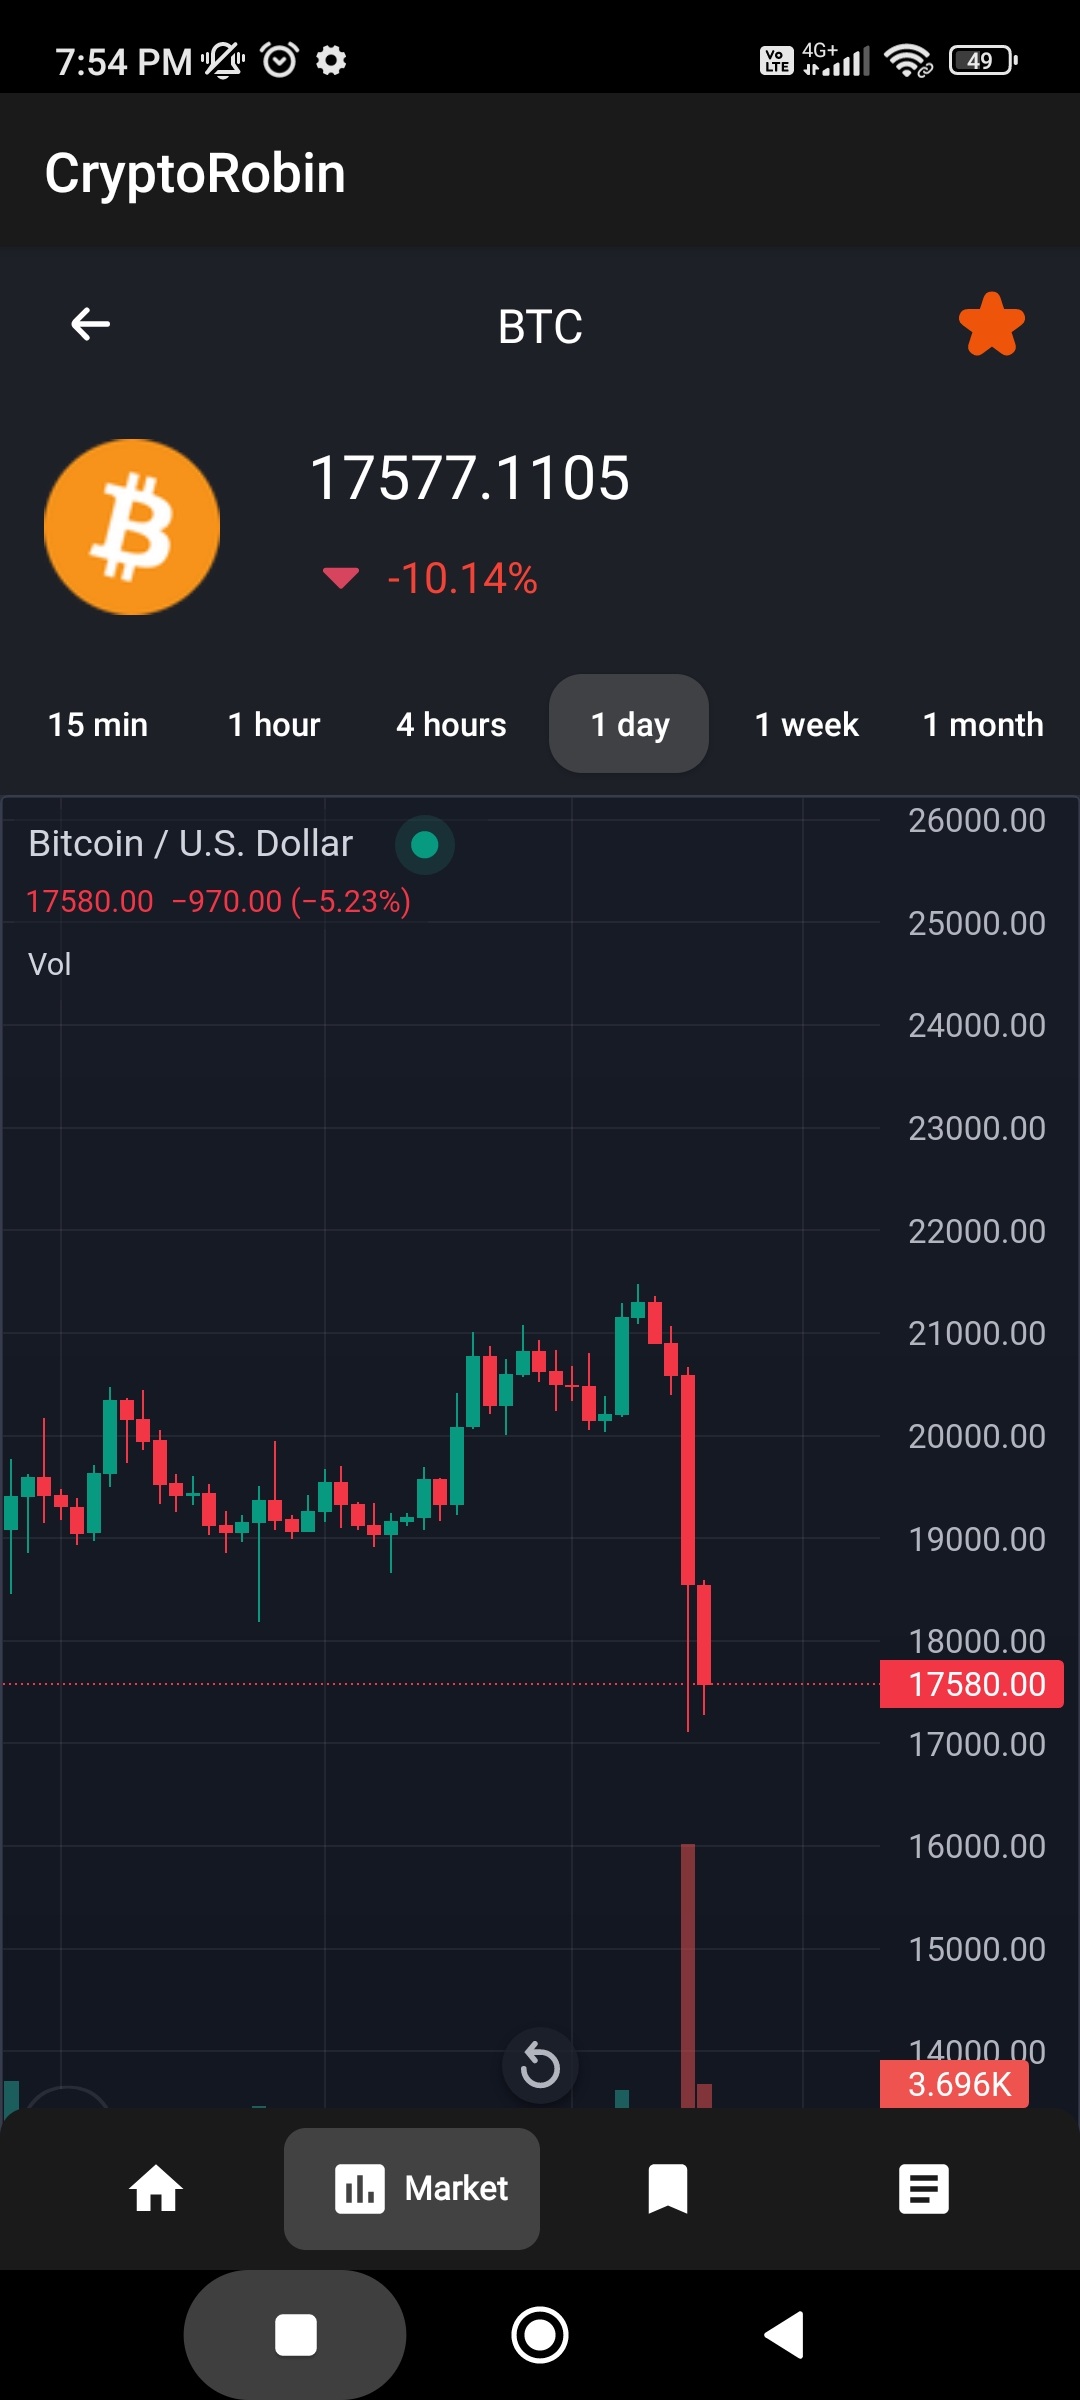The image size is (1080, 2400).
Task: Select the 1 day timeframe
Action: [x=629, y=725]
